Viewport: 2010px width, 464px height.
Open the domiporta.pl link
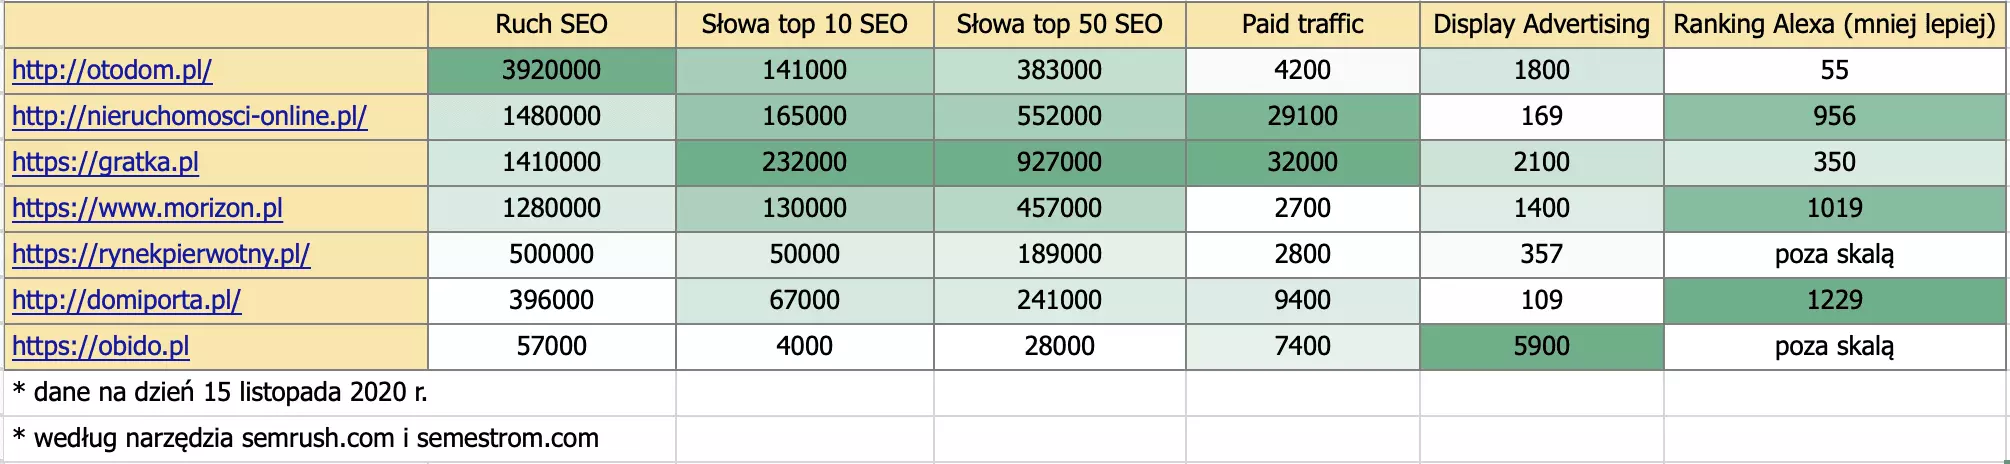[x=126, y=301]
